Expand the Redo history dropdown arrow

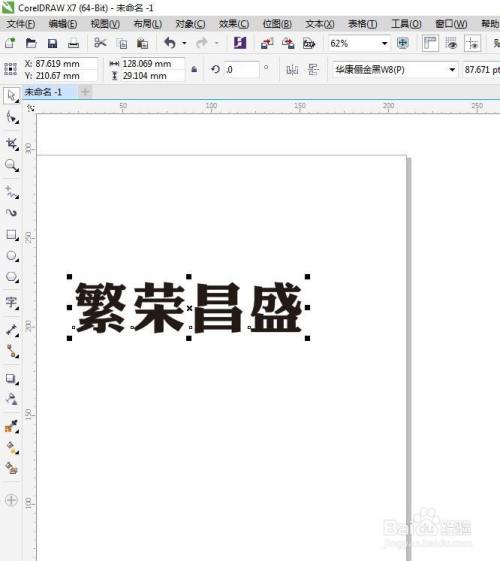click(x=217, y=43)
